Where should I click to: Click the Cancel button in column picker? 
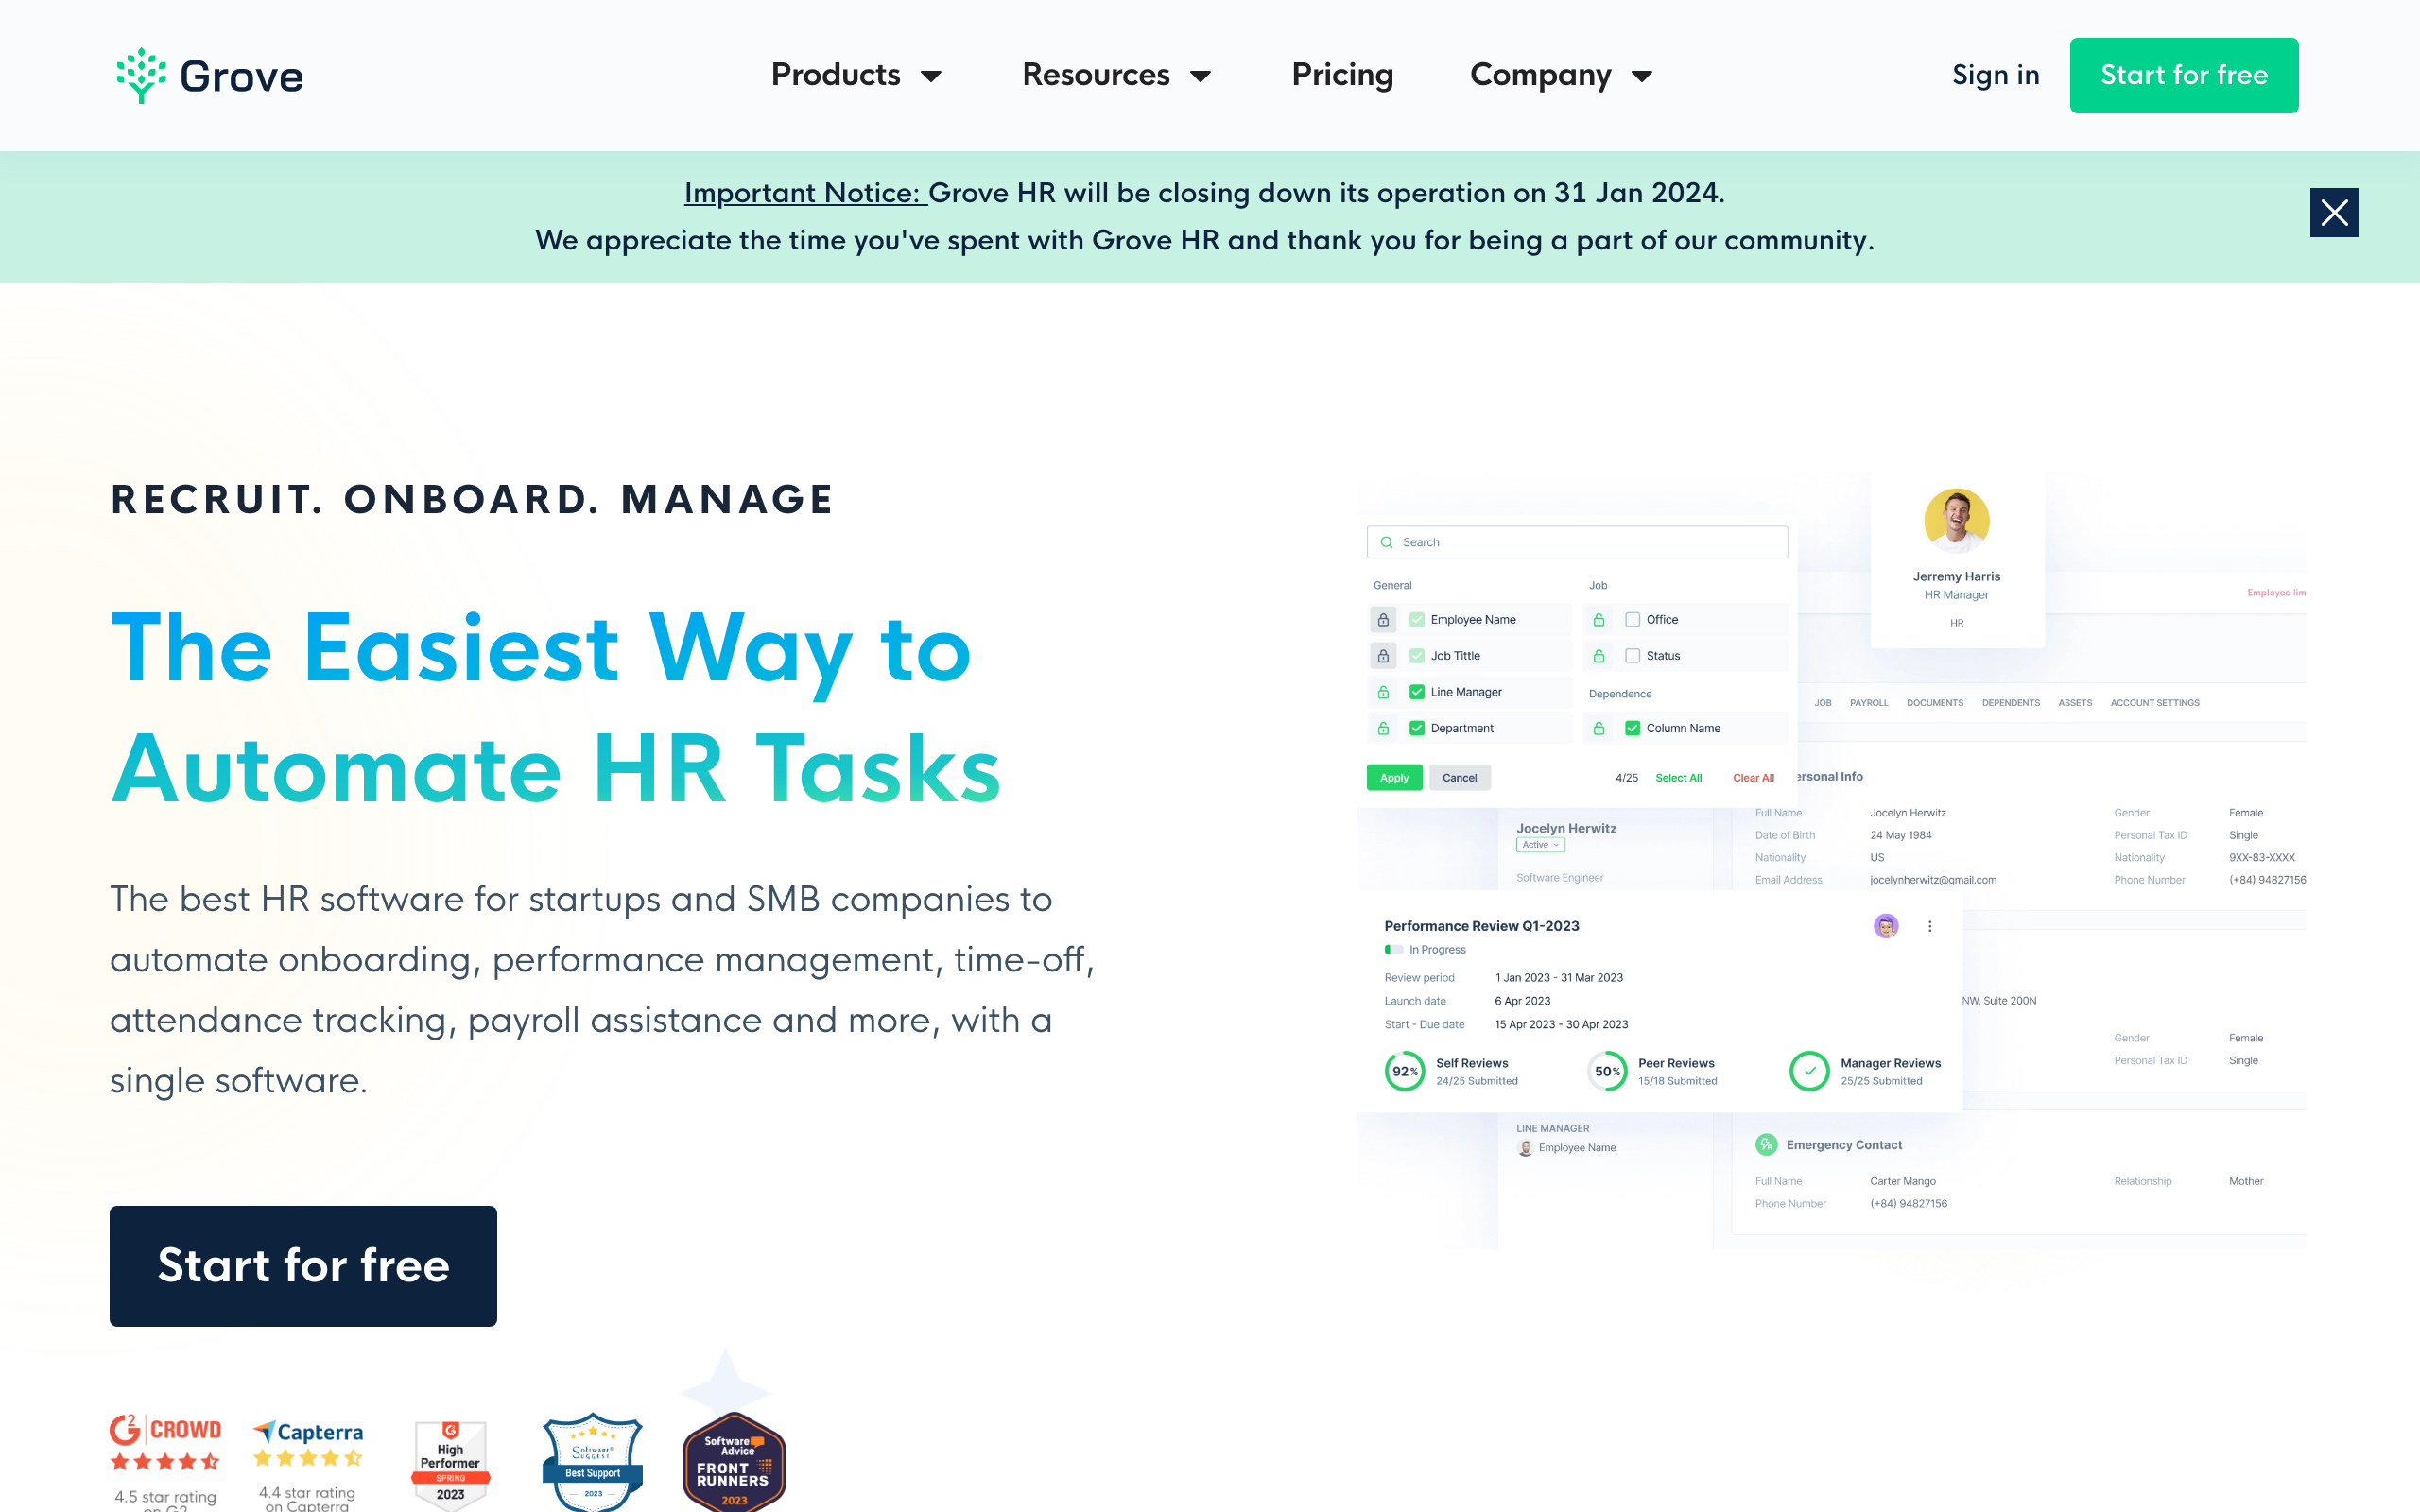coord(1459,777)
